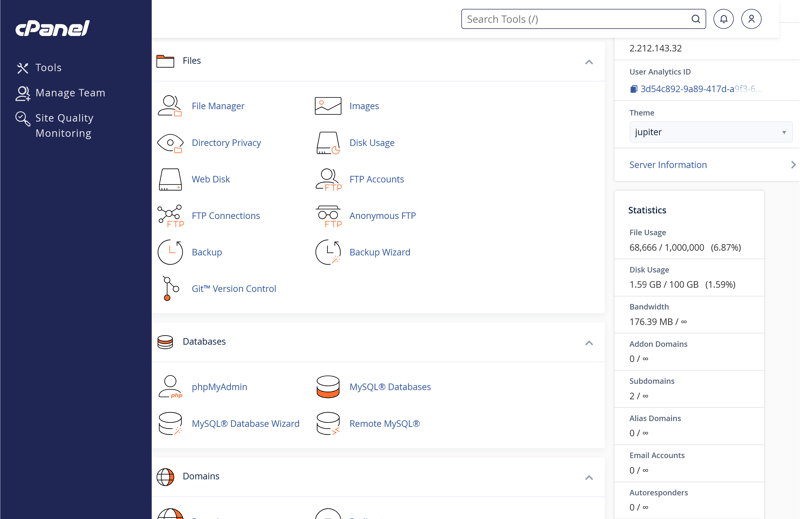Click the Remote MySQL icon
This screenshot has height=519, width=800.
(328, 424)
